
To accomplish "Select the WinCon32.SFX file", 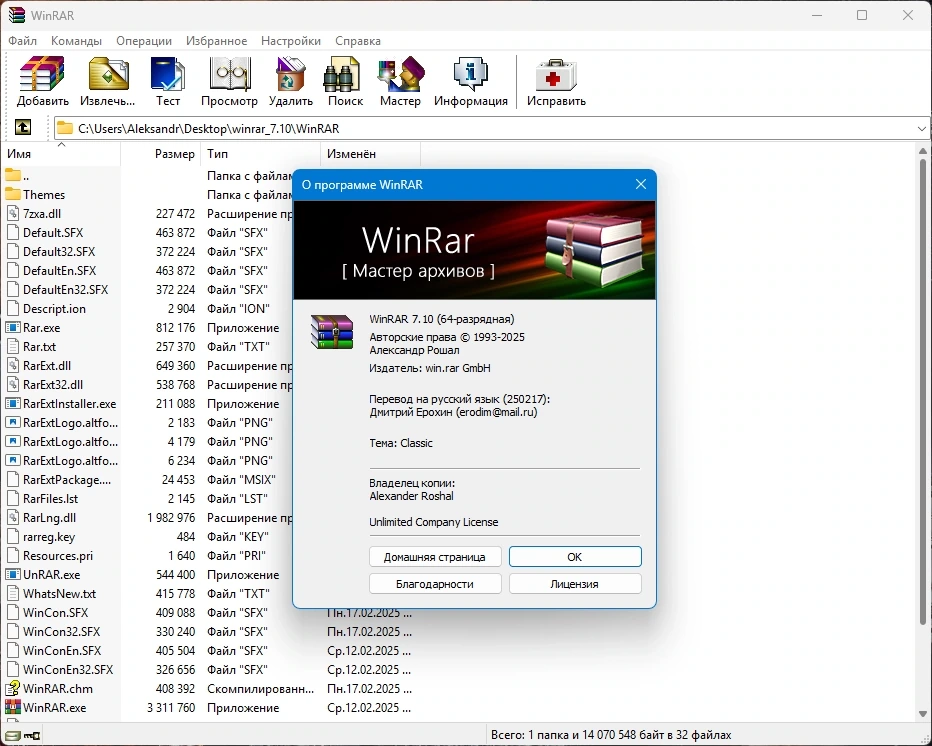I will pyautogui.click(x=61, y=631).
